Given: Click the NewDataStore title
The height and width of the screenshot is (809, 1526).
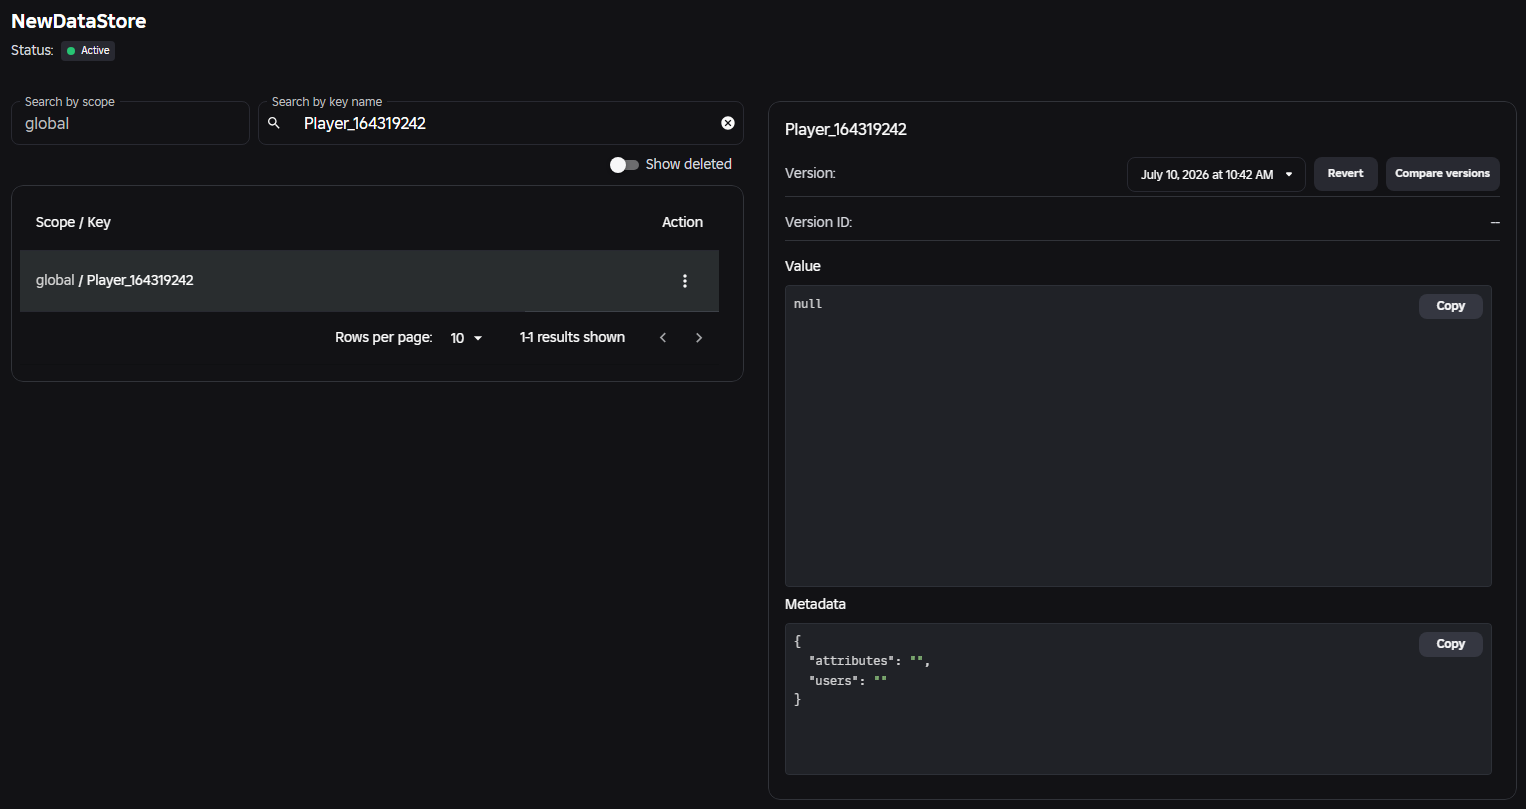Looking at the screenshot, I should [x=78, y=20].
